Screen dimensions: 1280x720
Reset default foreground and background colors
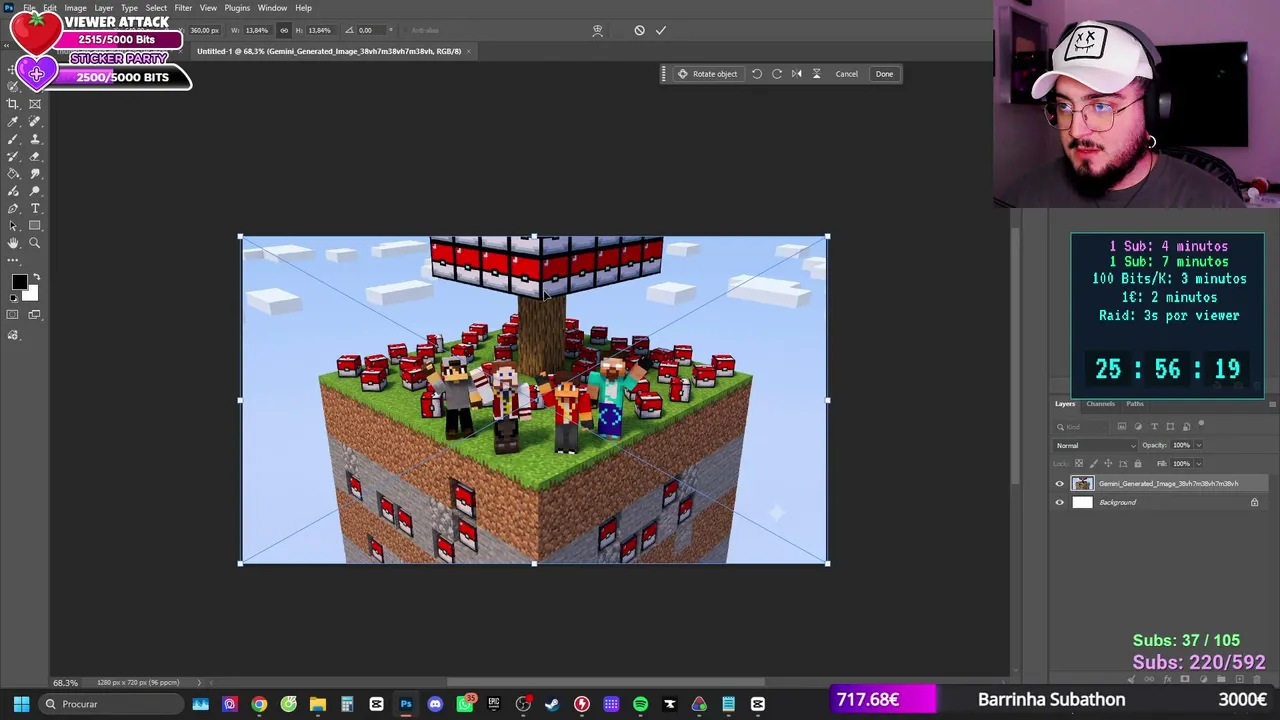point(13,298)
